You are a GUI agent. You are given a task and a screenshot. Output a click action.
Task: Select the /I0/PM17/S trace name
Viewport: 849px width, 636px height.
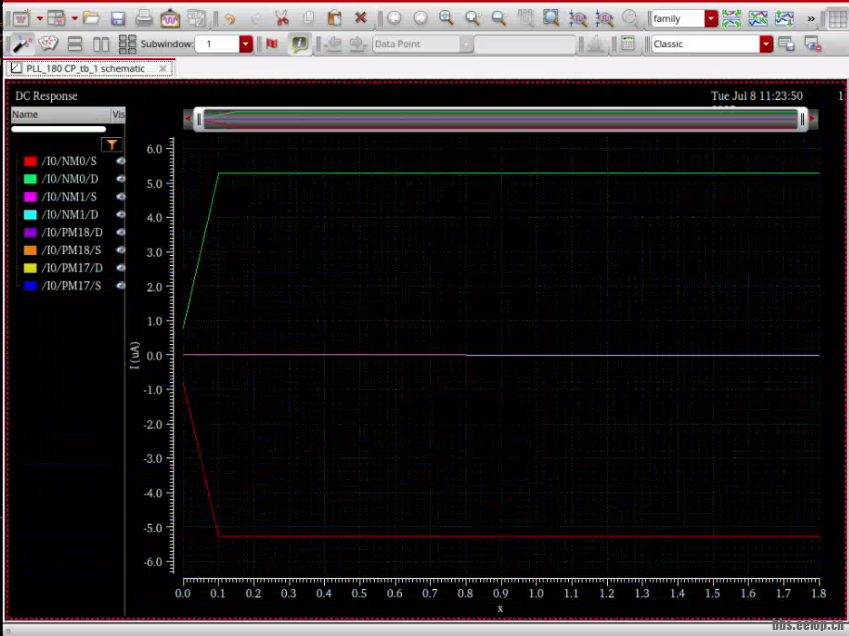pos(71,286)
